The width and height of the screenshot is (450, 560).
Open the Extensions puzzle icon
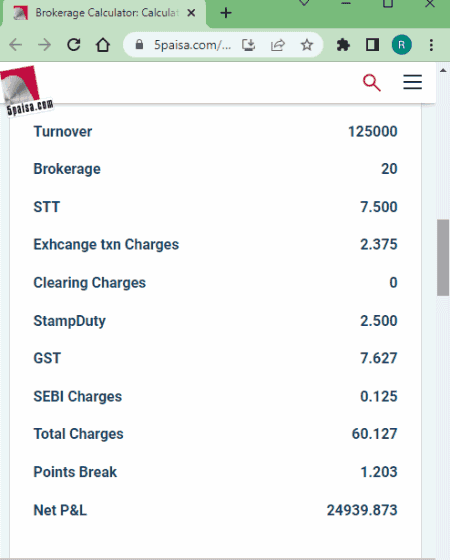343,45
